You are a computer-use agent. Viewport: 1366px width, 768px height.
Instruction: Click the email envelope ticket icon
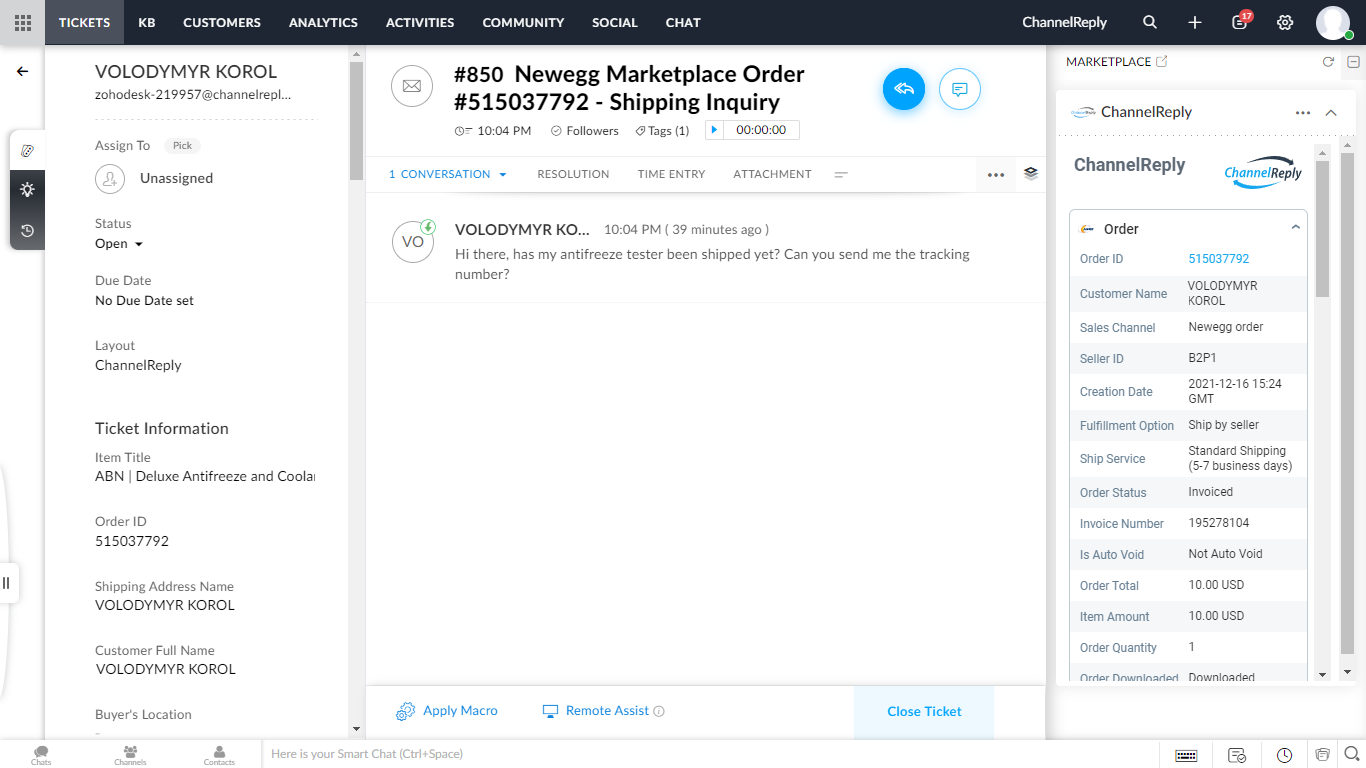tap(412, 86)
